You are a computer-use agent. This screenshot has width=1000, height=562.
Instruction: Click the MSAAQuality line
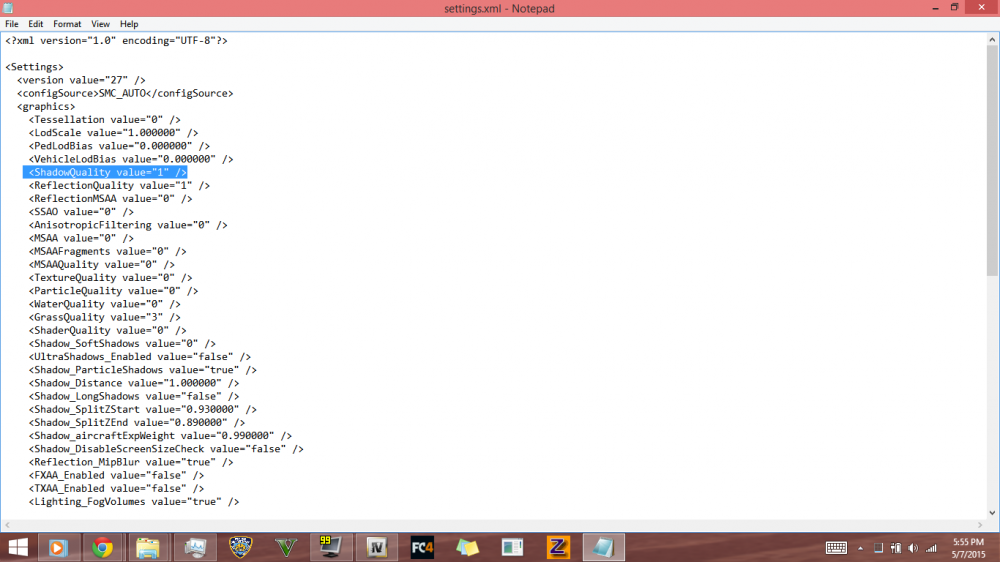pyautogui.click(x=101, y=265)
